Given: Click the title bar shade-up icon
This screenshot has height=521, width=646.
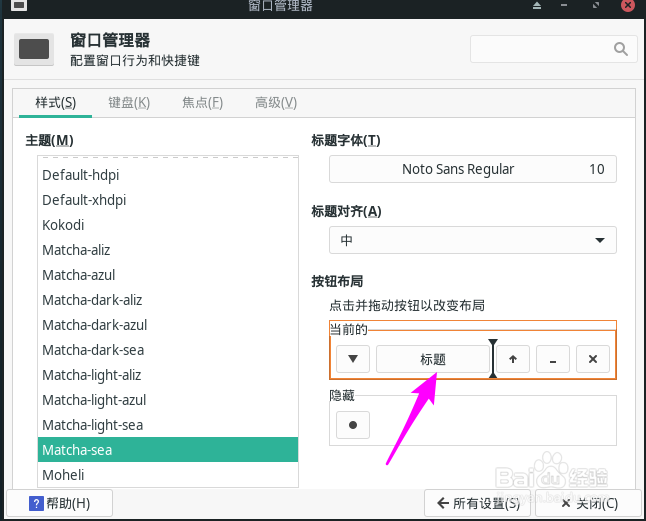Looking at the screenshot, I should click(536, 5).
